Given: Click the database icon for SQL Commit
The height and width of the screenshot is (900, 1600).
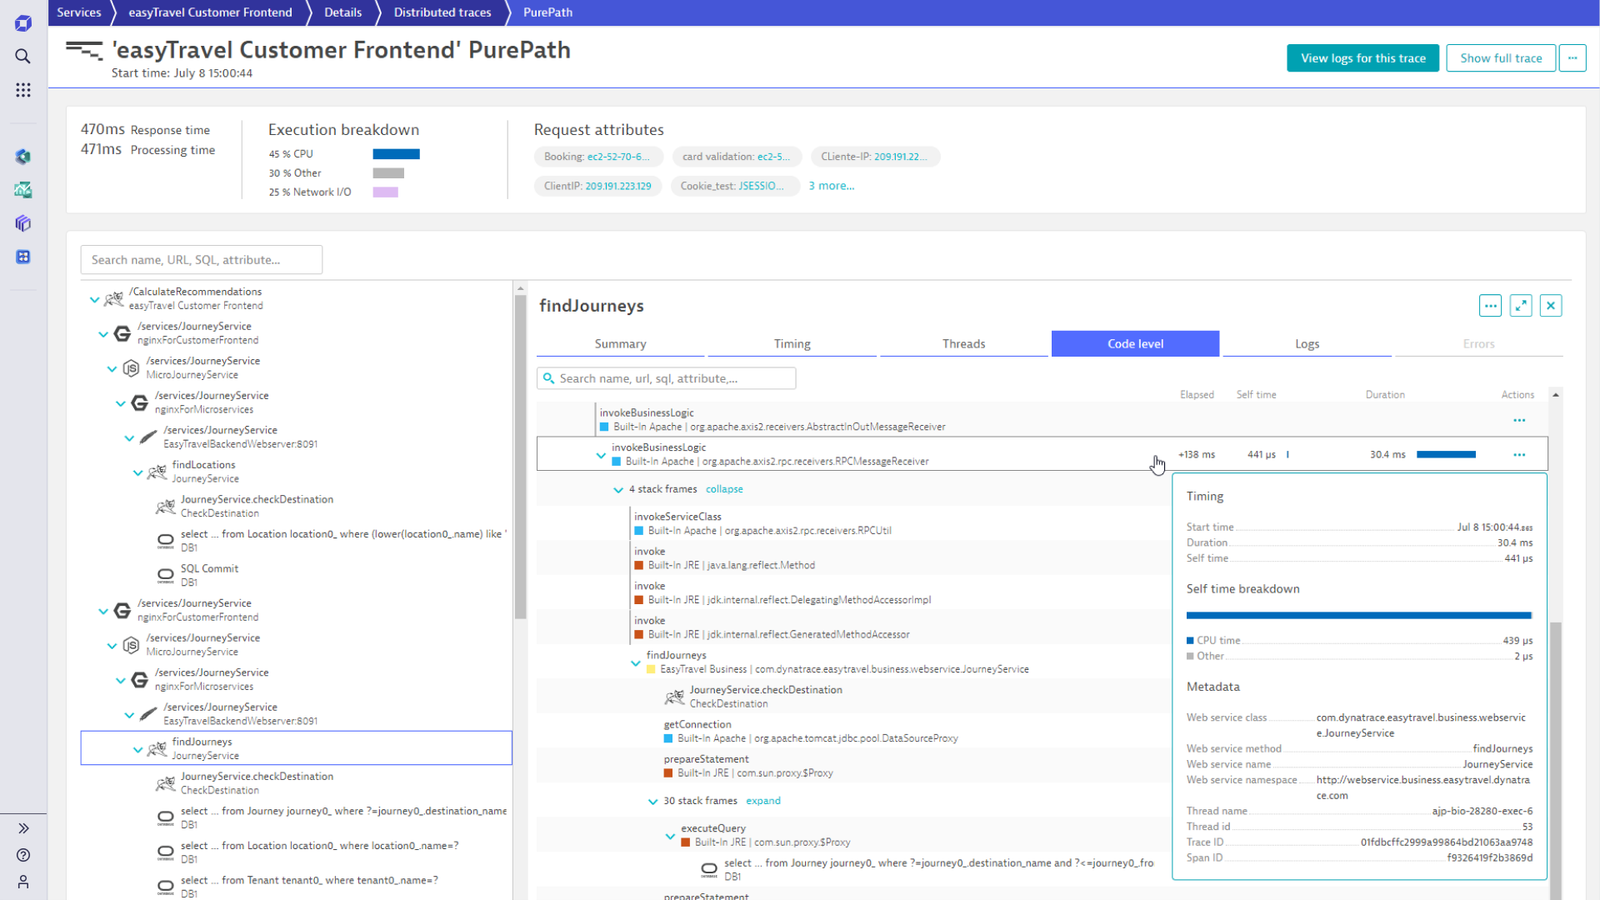Looking at the screenshot, I should coord(165,575).
